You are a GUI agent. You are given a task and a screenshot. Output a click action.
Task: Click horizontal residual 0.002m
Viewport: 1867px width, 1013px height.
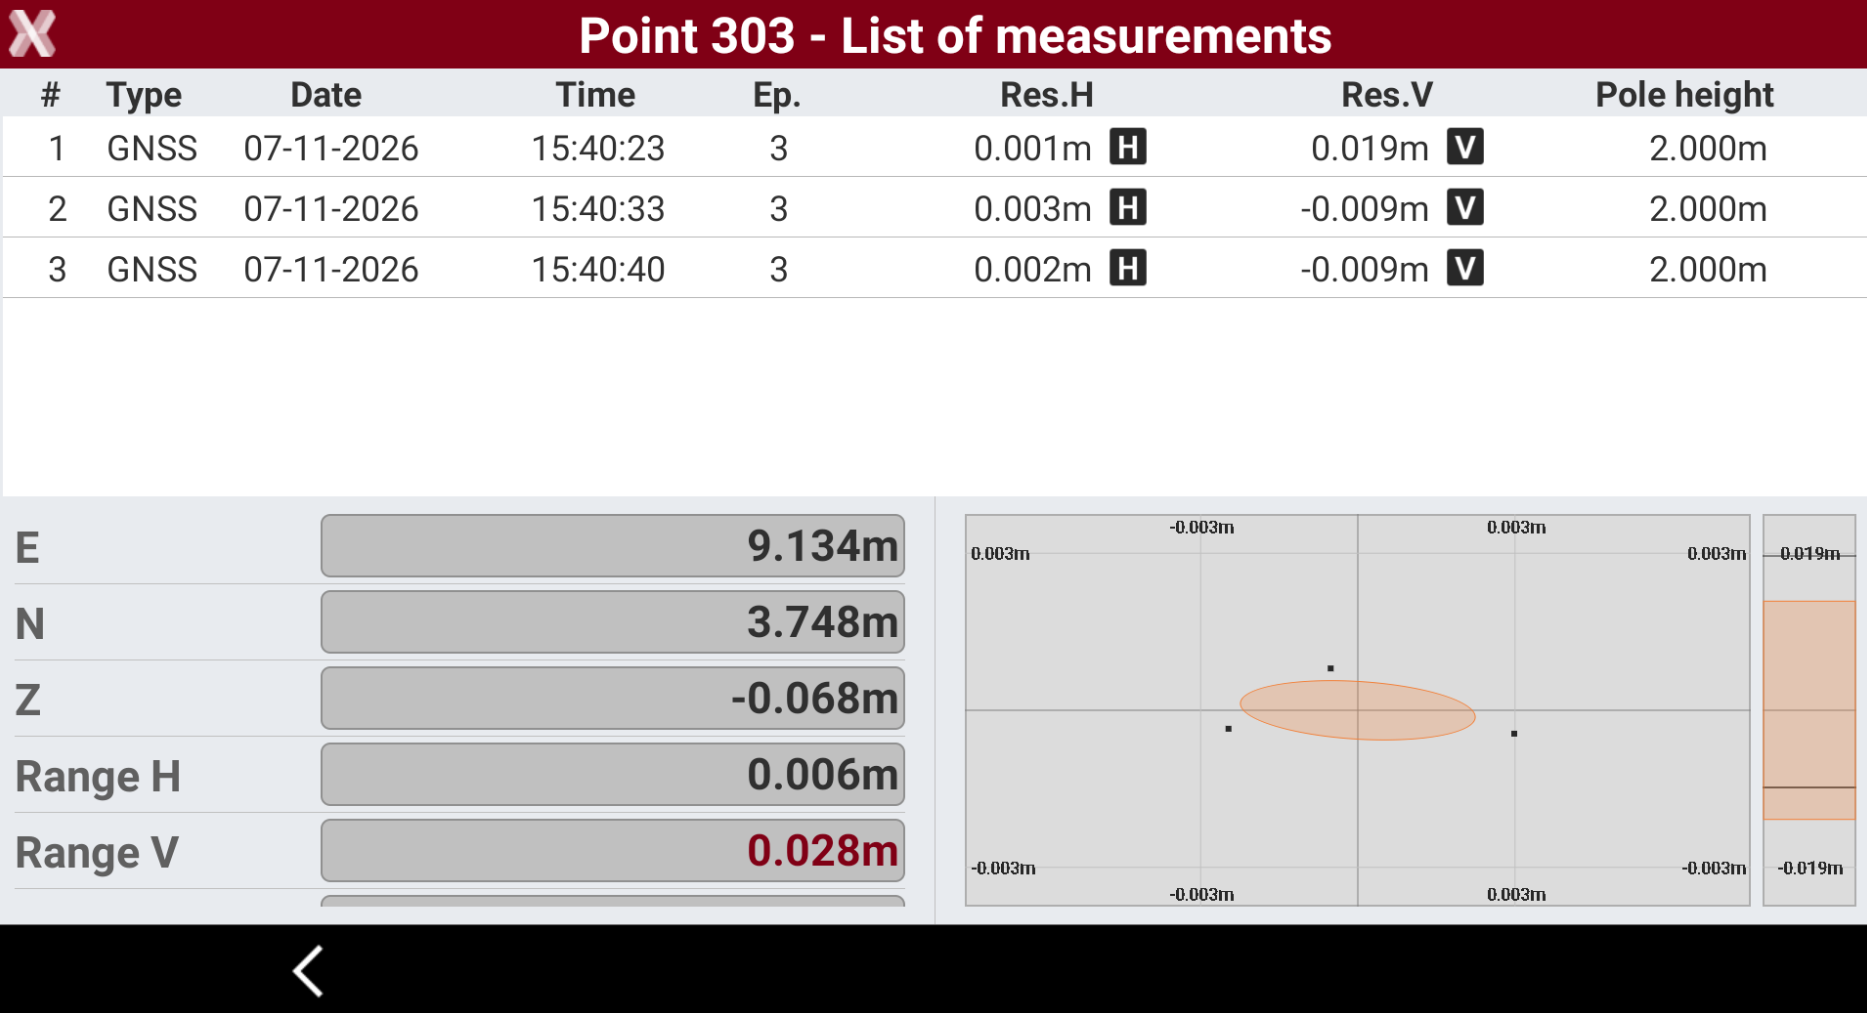1033,269
